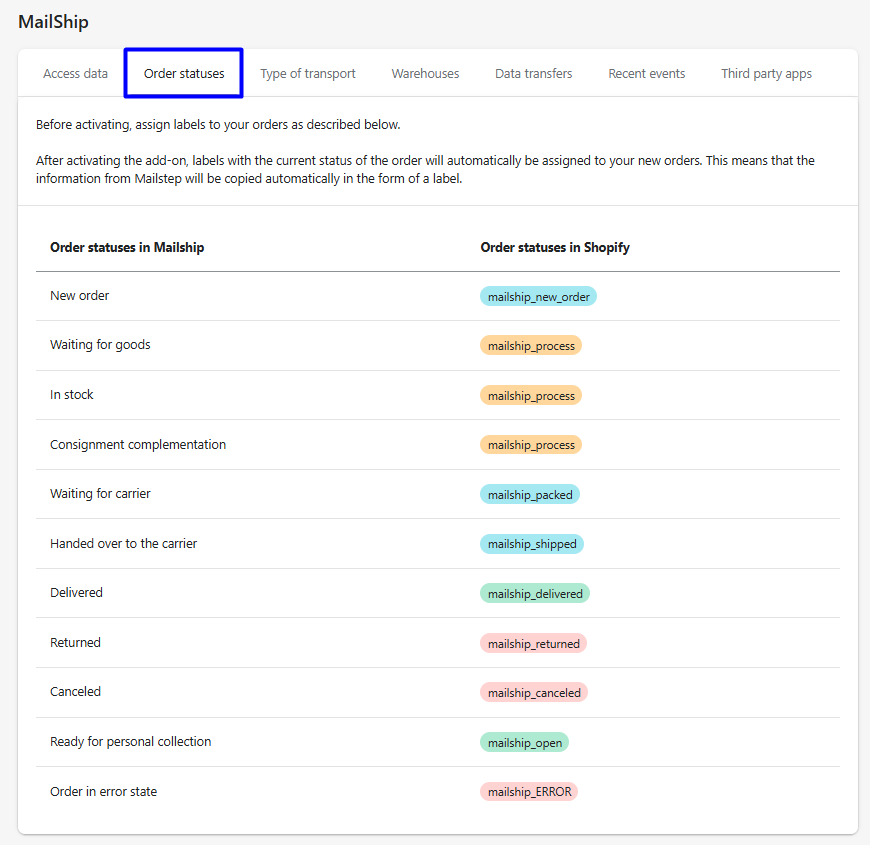Viewport: 870px width, 845px height.
Task: Click the mailship_canceled label
Action: tap(534, 692)
